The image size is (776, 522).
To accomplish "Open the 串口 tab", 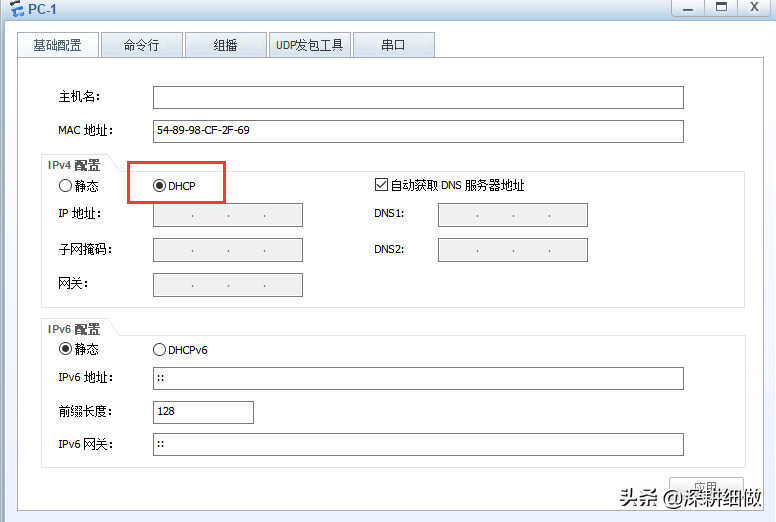I will [394, 45].
